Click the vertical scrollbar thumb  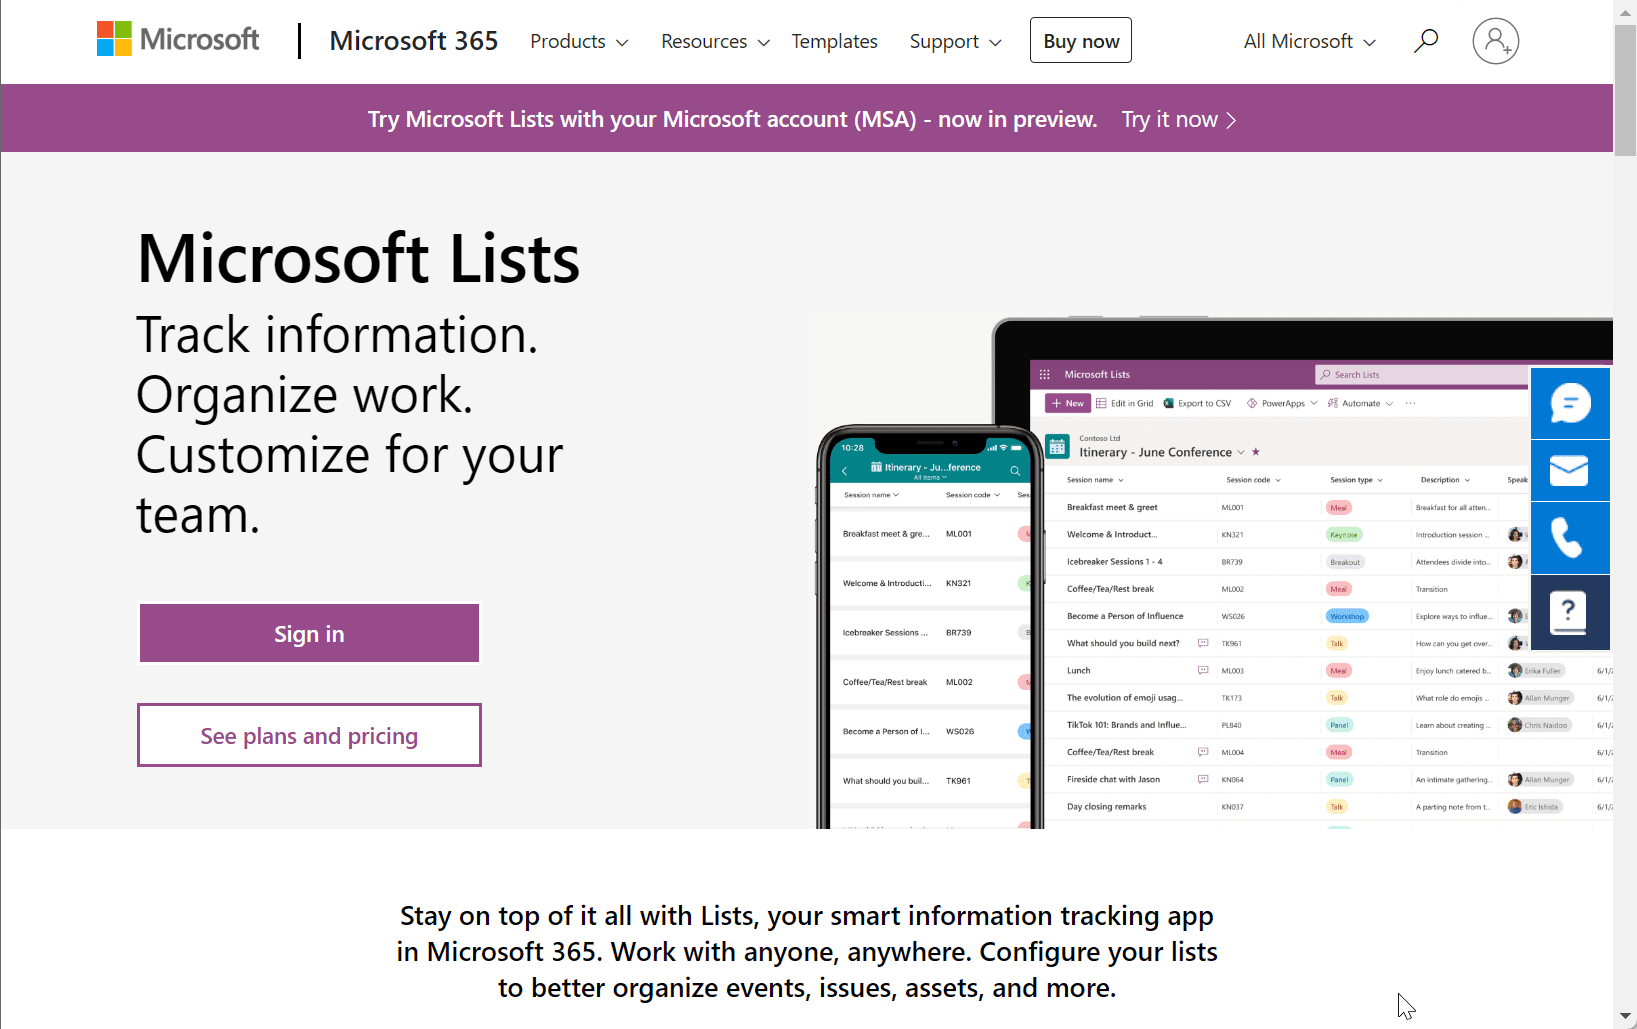coord(1625,90)
